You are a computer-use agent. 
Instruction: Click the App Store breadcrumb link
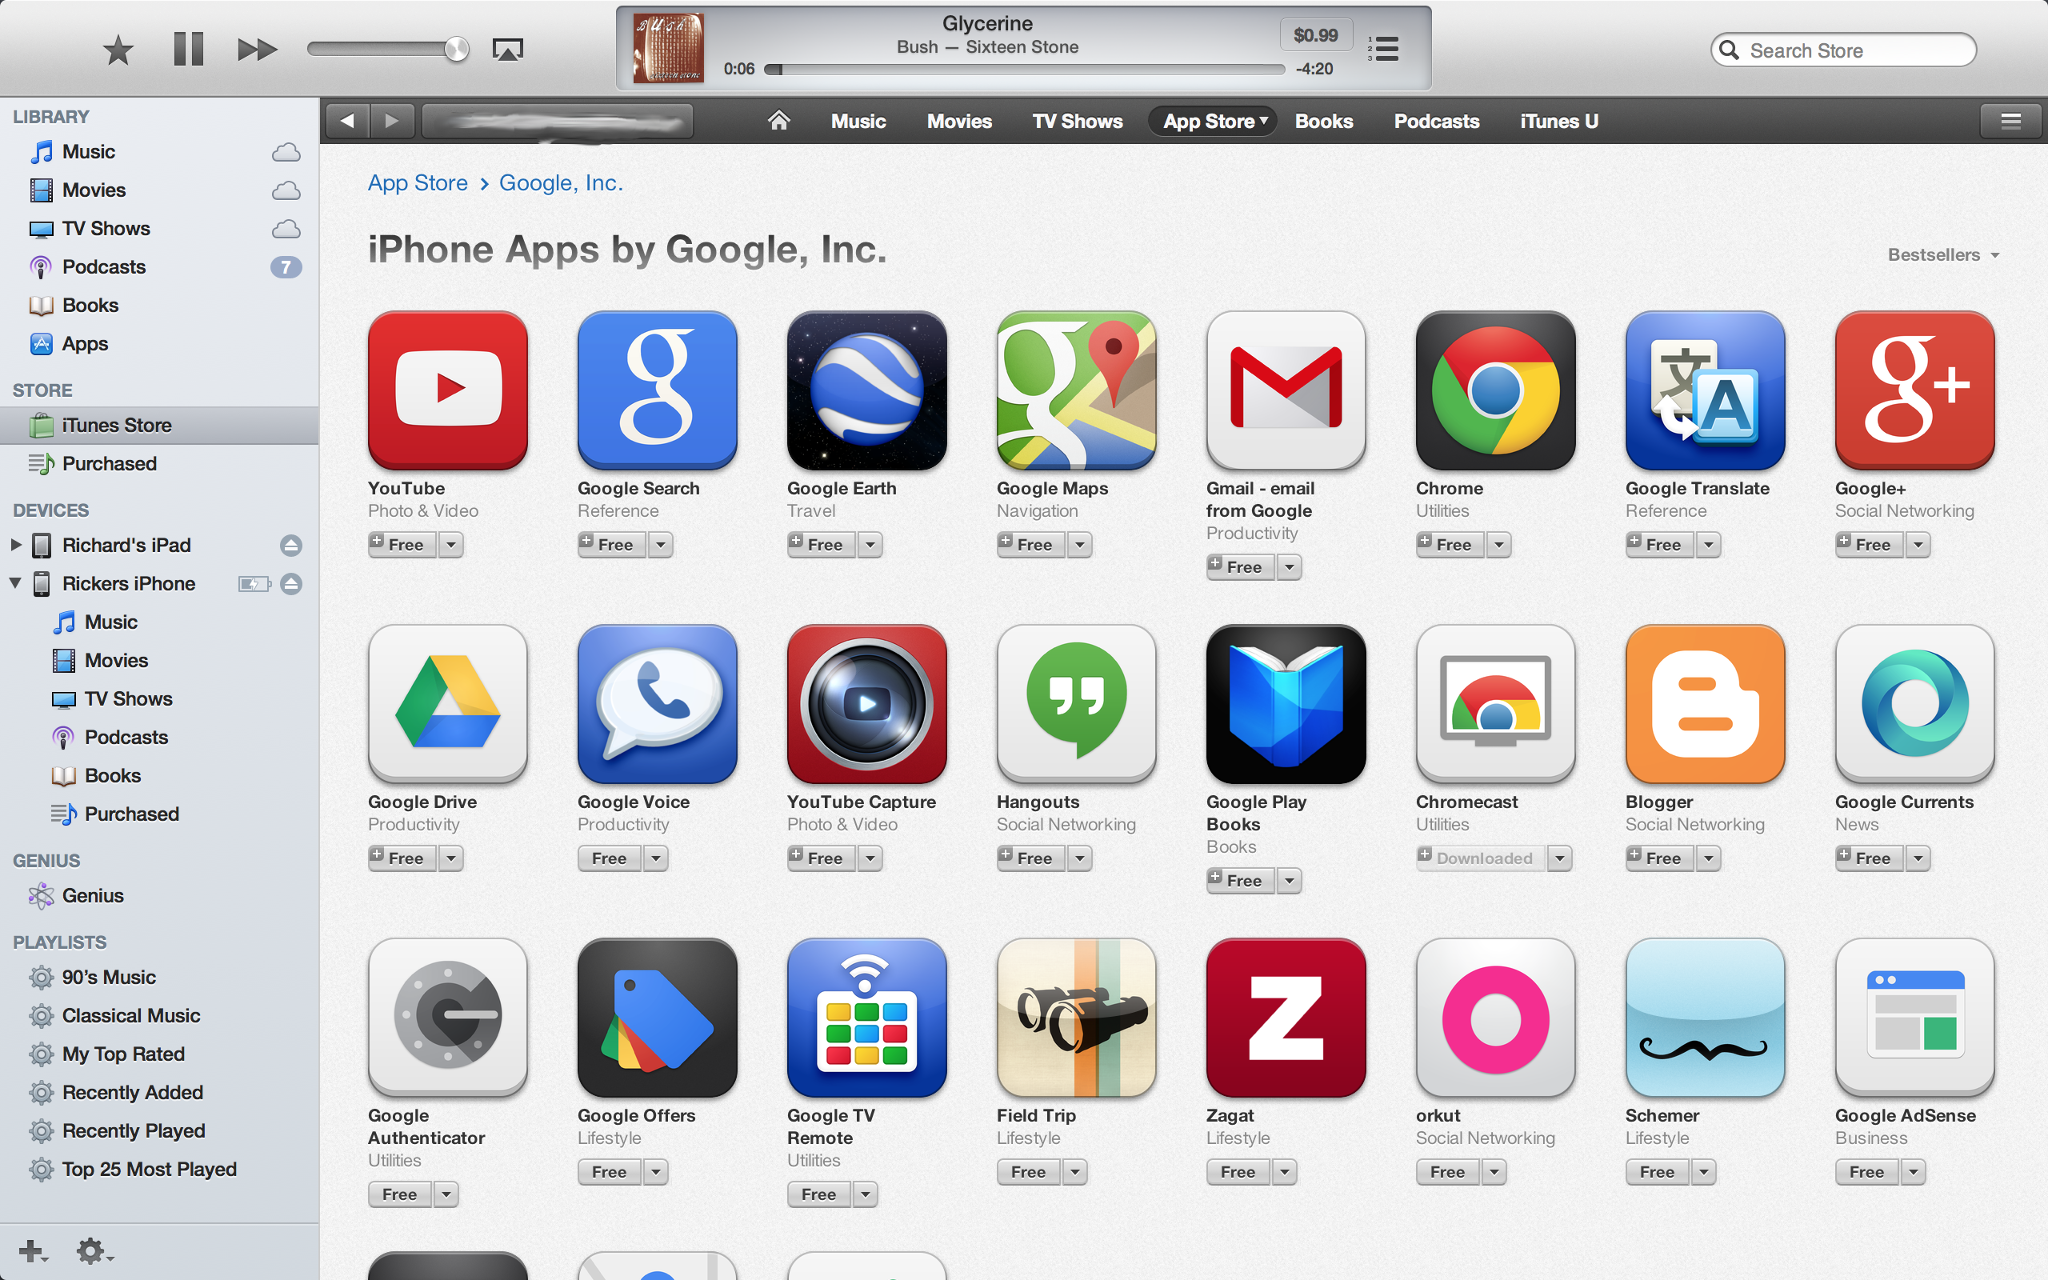click(x=416, y=181)
